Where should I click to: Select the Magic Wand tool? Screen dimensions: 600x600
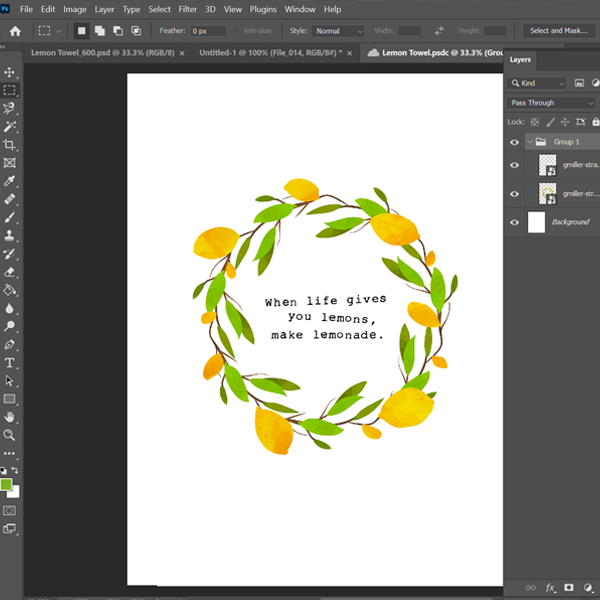pos(10,127)
